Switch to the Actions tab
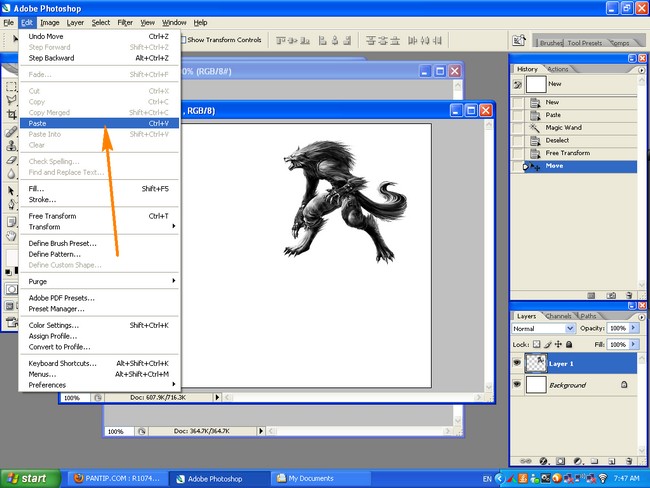 click(x=558, y=69)
